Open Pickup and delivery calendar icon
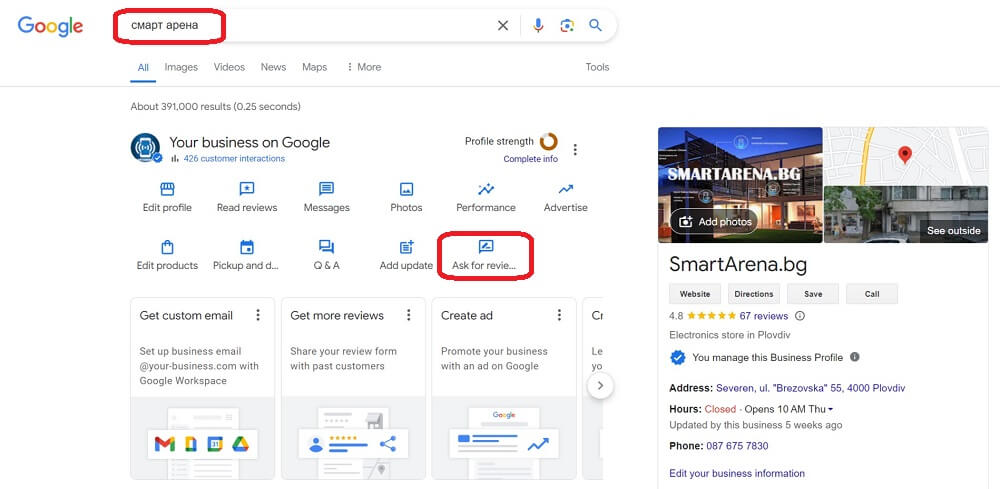The image size is (1000, 489). click(x=247, y=247)
